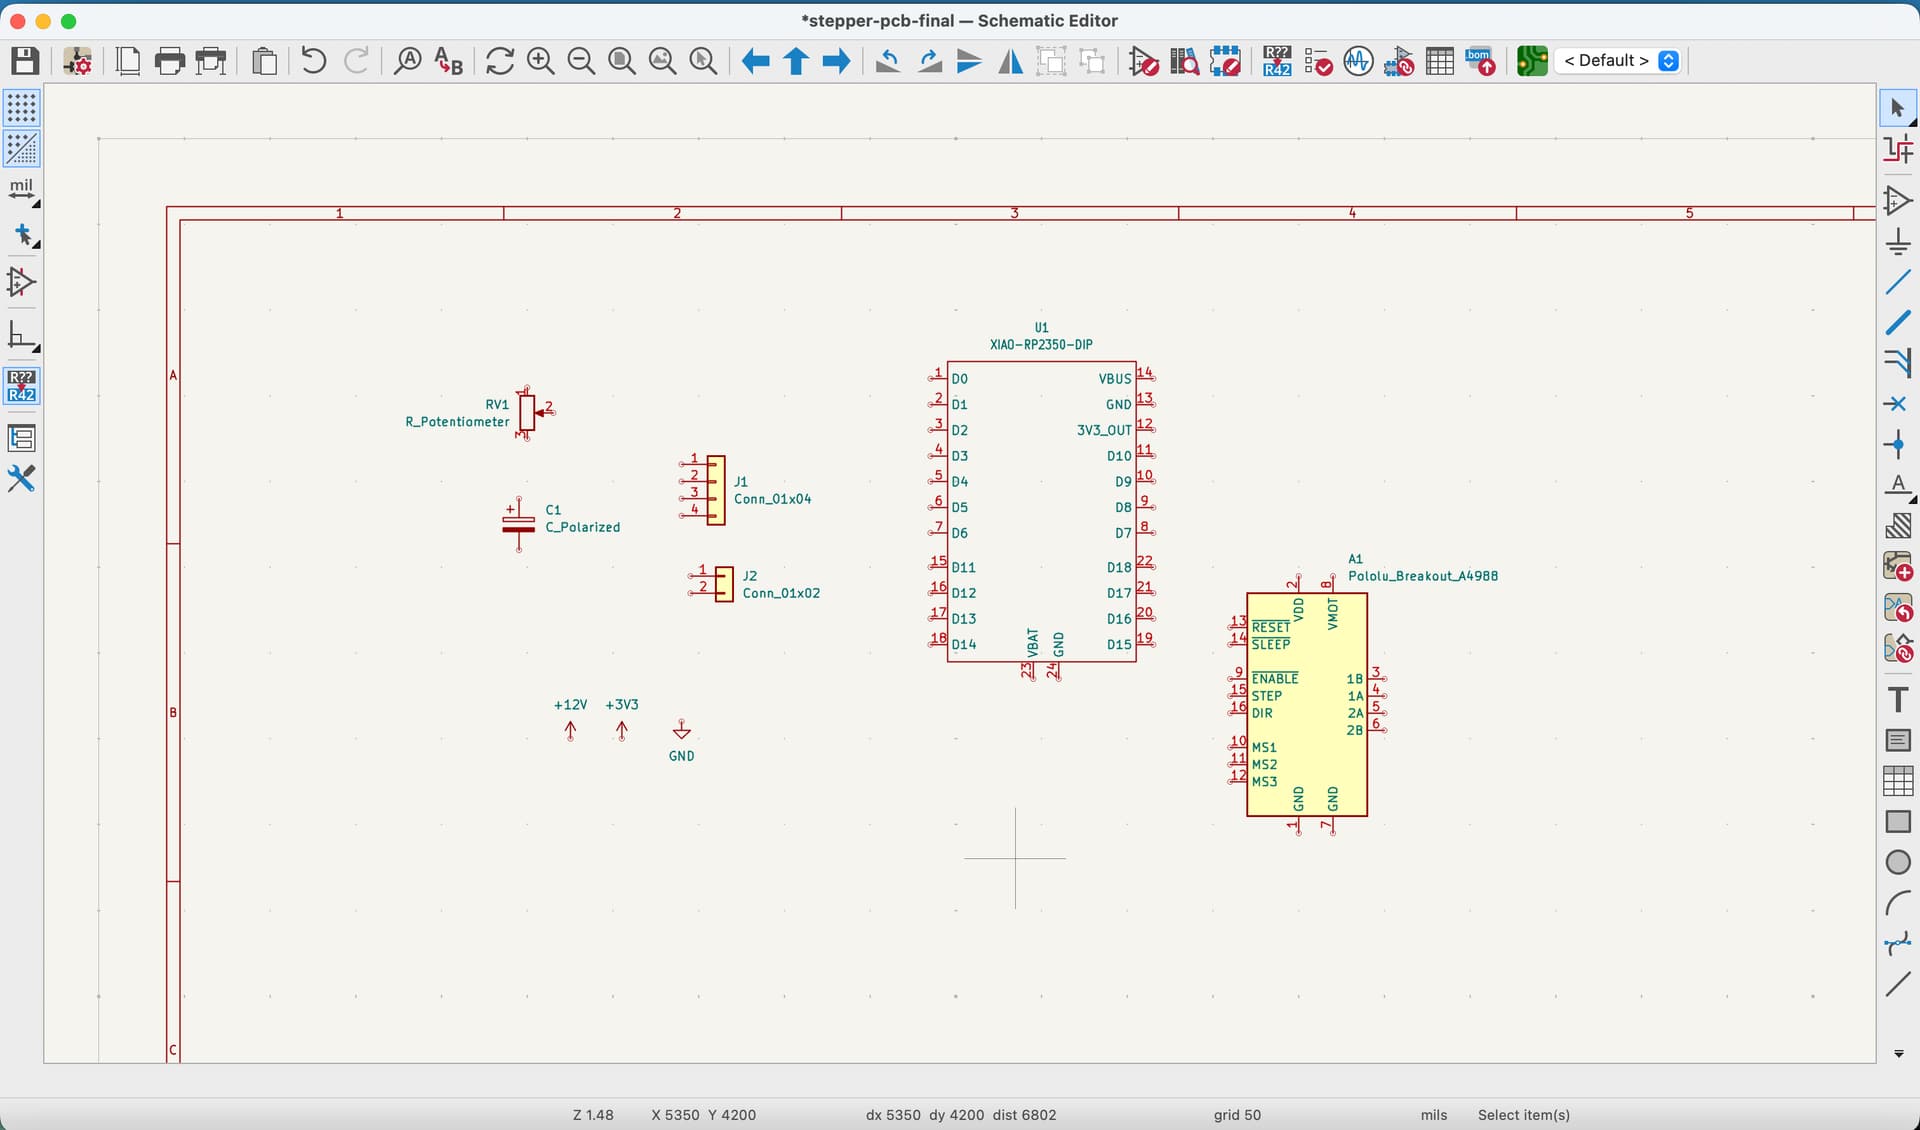Save the schematic with the floppy icon

[x=25, y=61]
